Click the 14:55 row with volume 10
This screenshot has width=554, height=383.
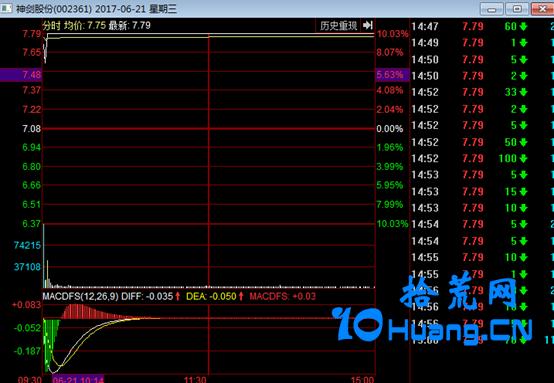[482, 257]
